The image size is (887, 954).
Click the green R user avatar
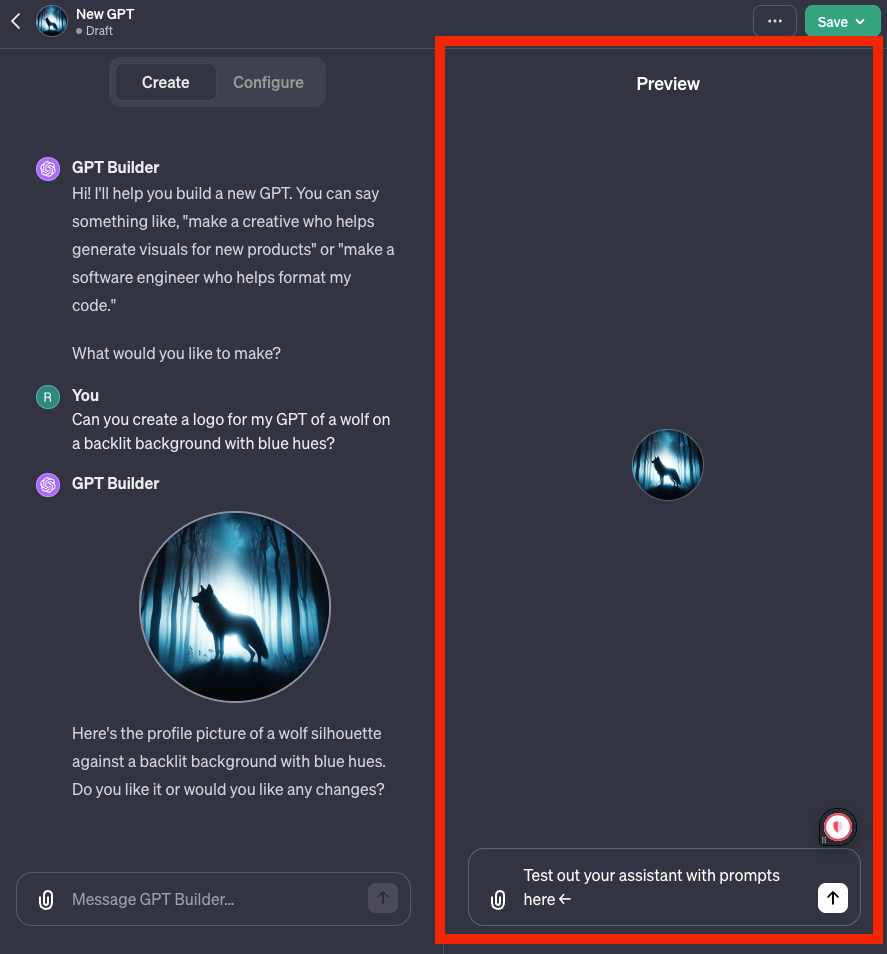[x=48, y=397]
